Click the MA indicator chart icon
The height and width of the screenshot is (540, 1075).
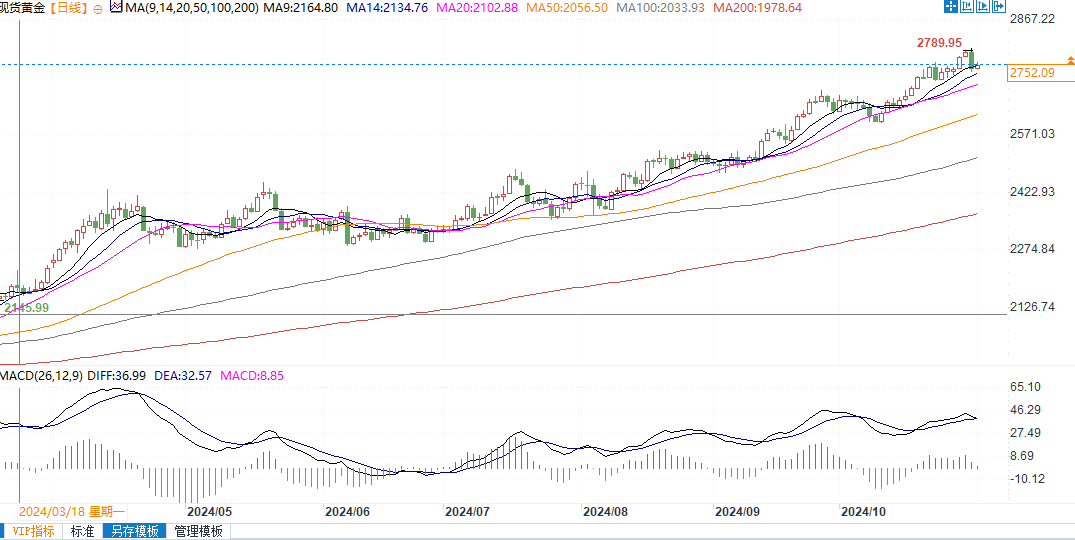click(x=116, y=8)
